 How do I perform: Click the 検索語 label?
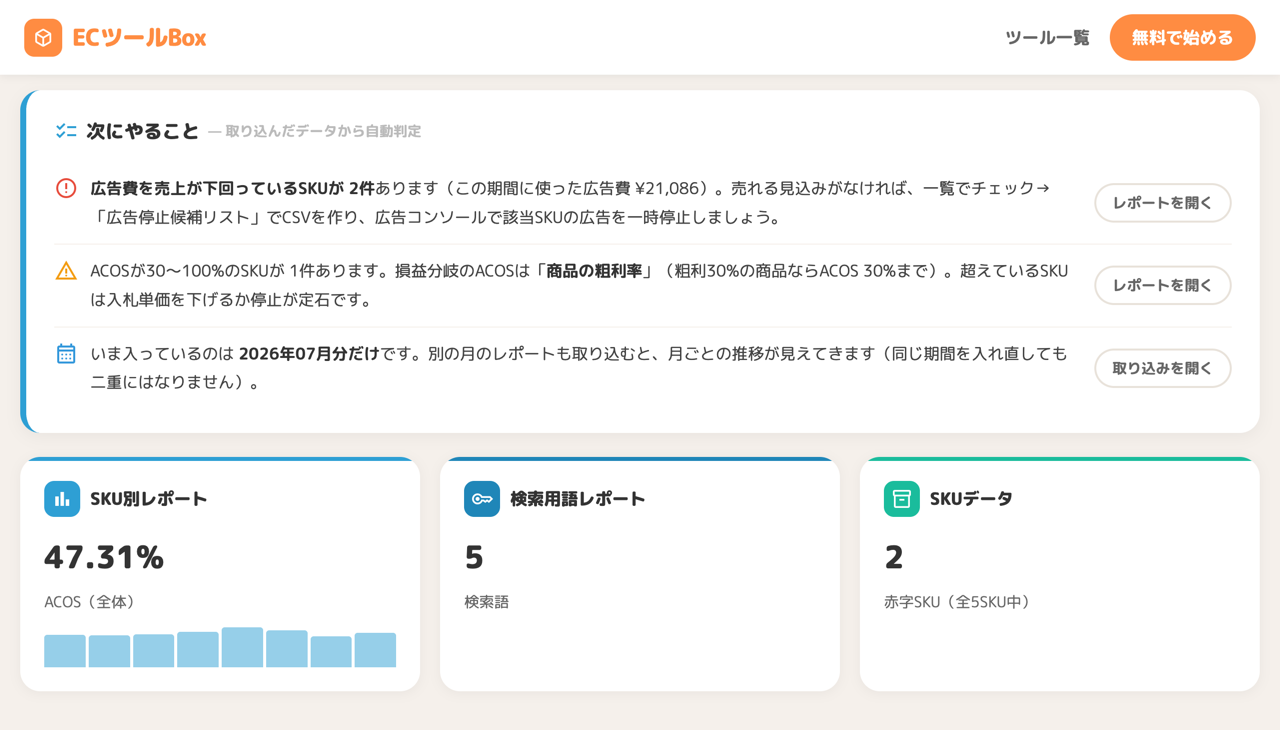tap(487, 602)
